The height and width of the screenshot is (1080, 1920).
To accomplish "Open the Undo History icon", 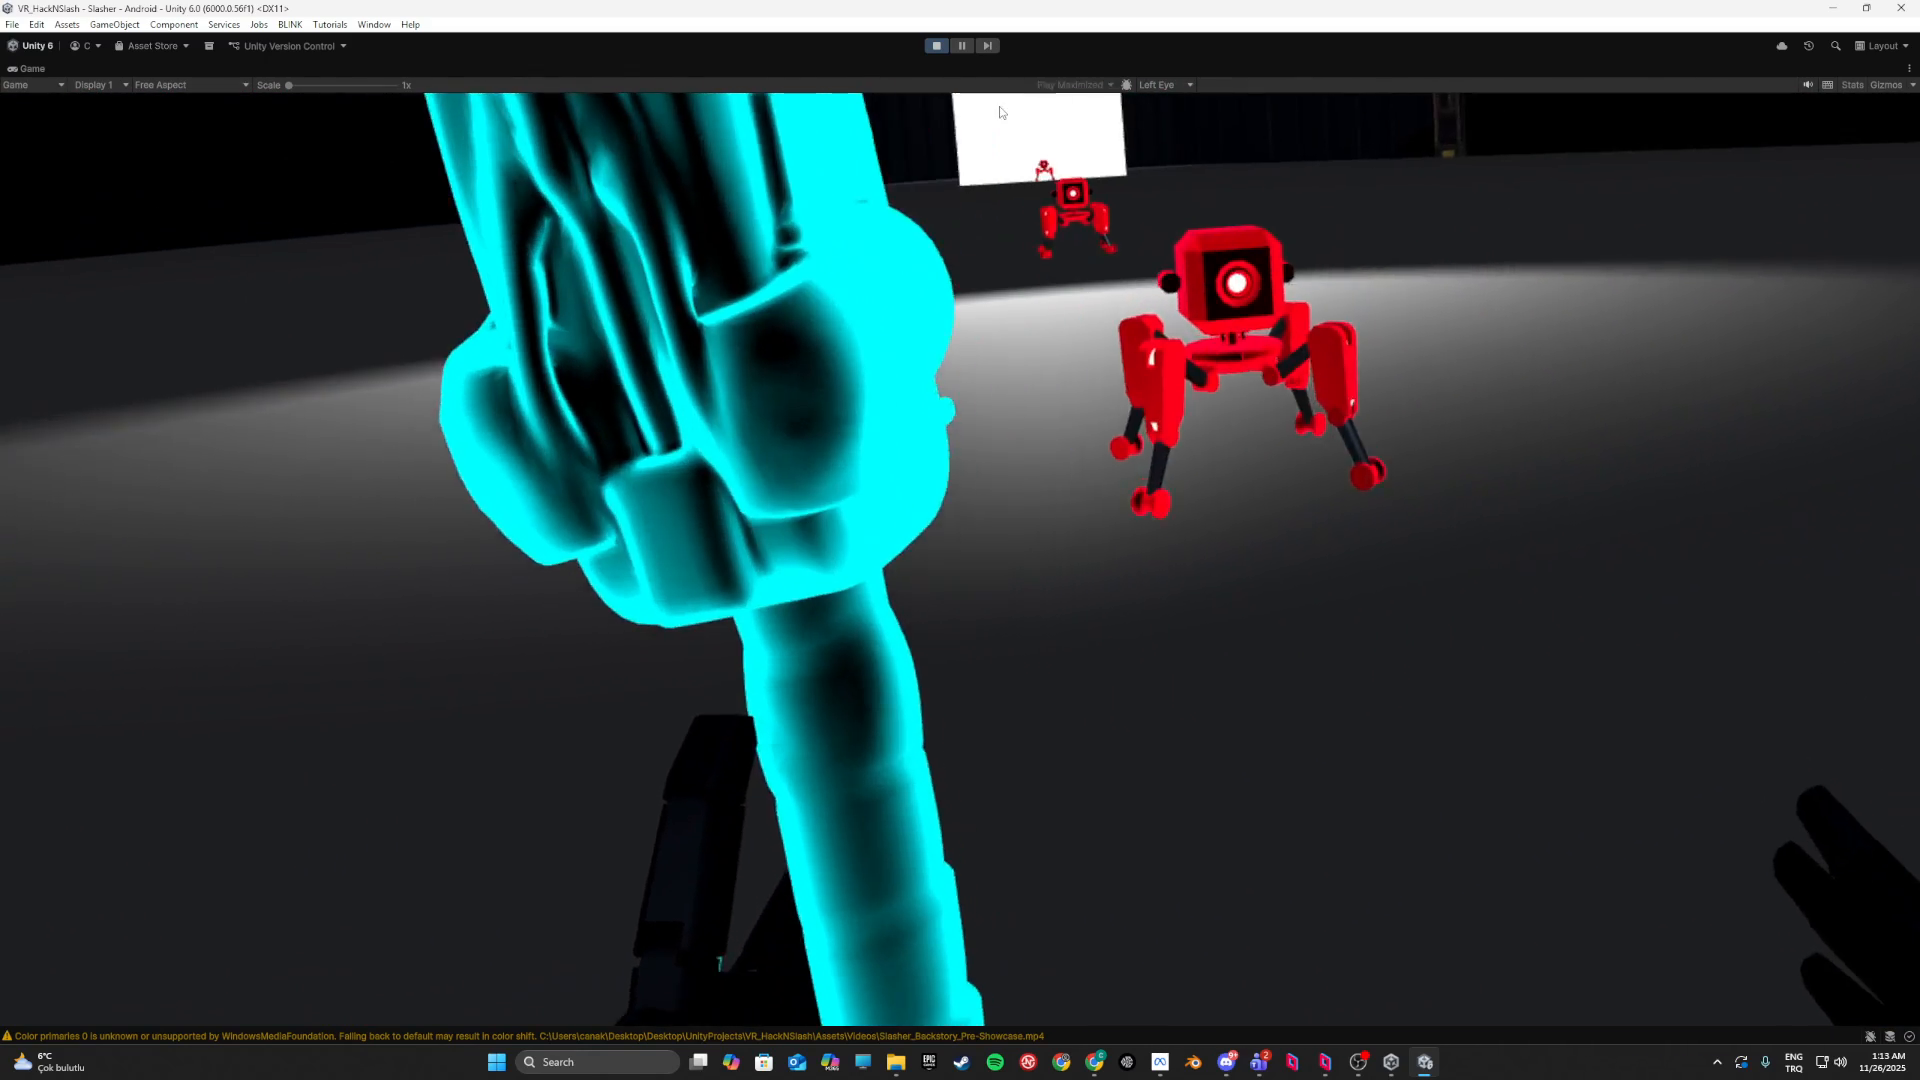I will pyautogui.click(x=1809, y=46).
